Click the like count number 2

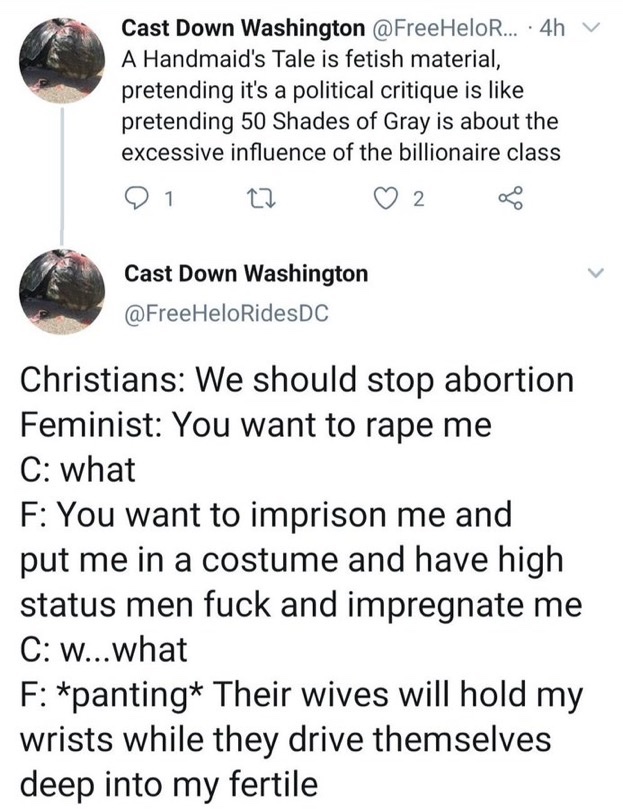(x=419, y=199)
